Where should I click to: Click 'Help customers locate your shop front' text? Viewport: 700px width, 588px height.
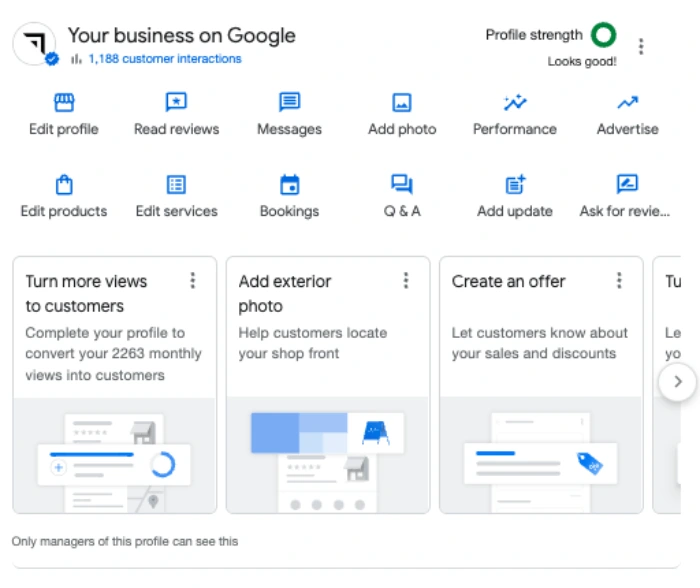click(x=312, y=343)
